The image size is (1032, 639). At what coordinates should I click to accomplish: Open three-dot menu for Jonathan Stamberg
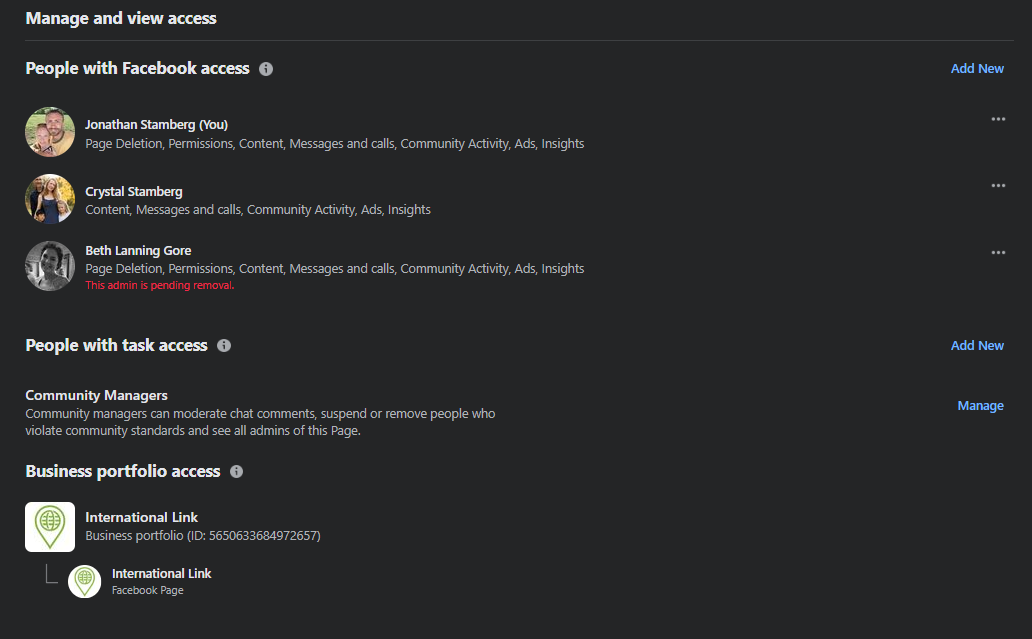coord(998,120)
